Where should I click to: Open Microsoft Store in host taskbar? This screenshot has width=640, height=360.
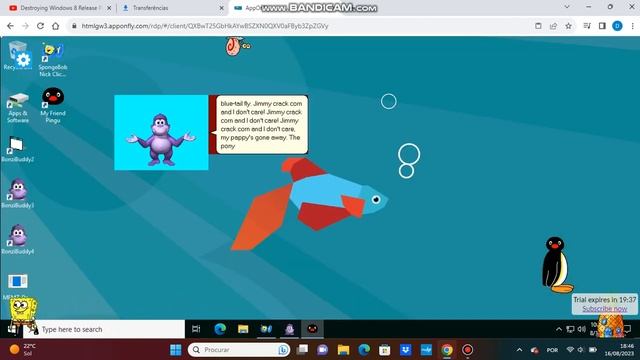pyautogui.click(x=384, y=350)
